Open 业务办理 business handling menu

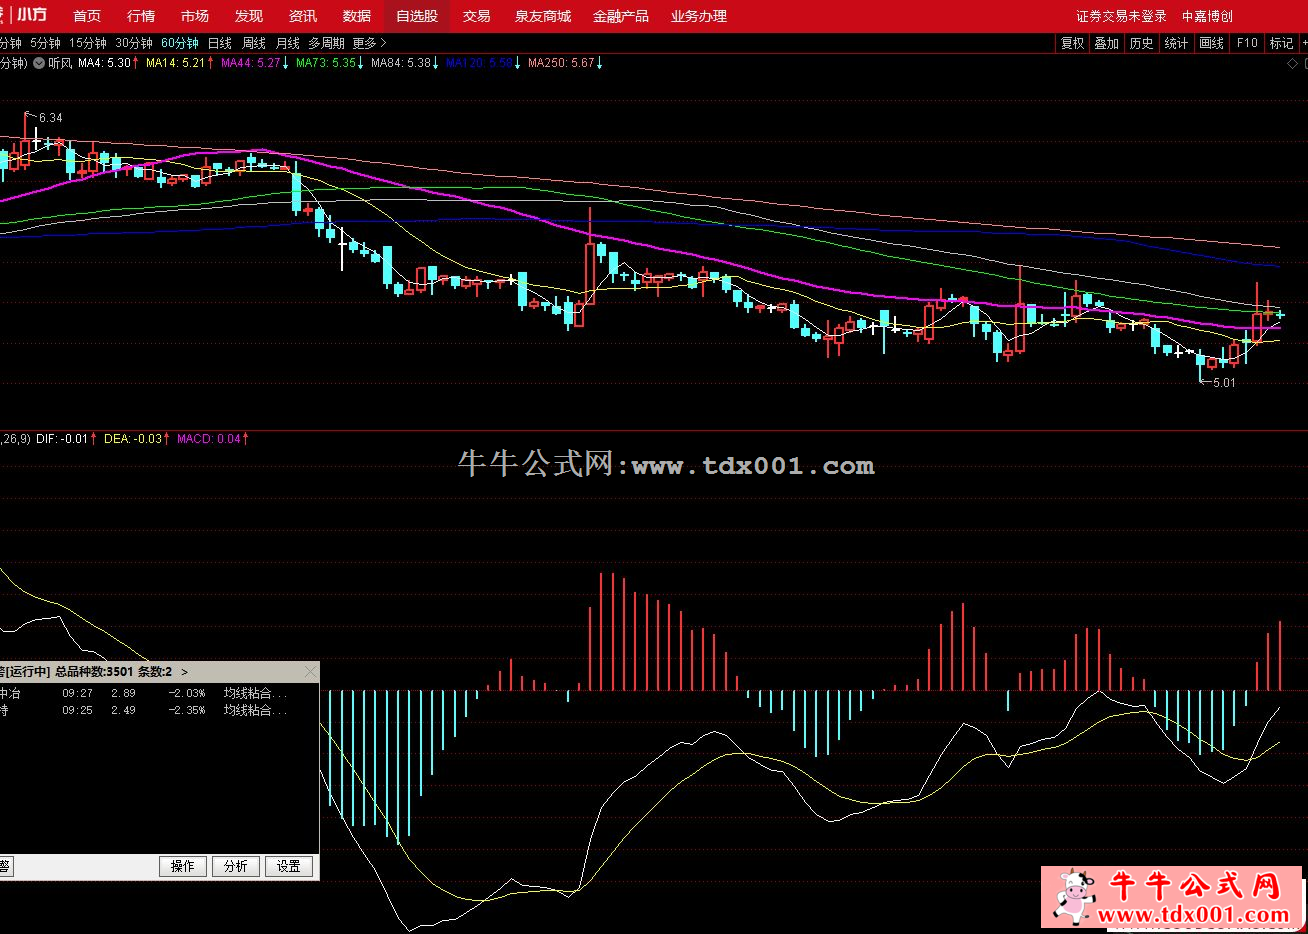click(x=699, y=16)
